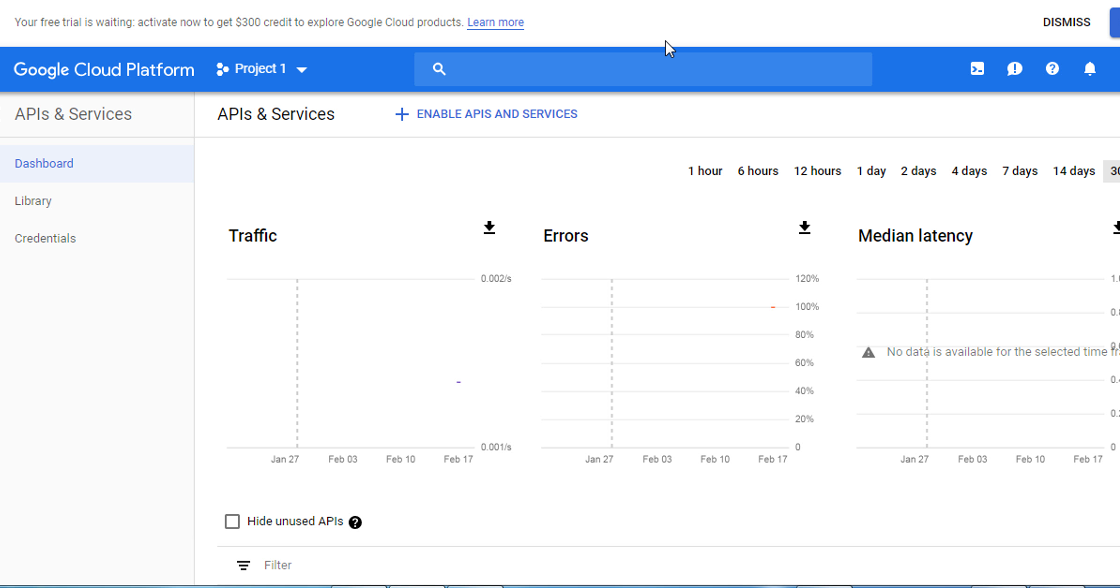
Task: Open the Help menu question mark icon
Action: pyautogui.click(x=1052, y=69)
